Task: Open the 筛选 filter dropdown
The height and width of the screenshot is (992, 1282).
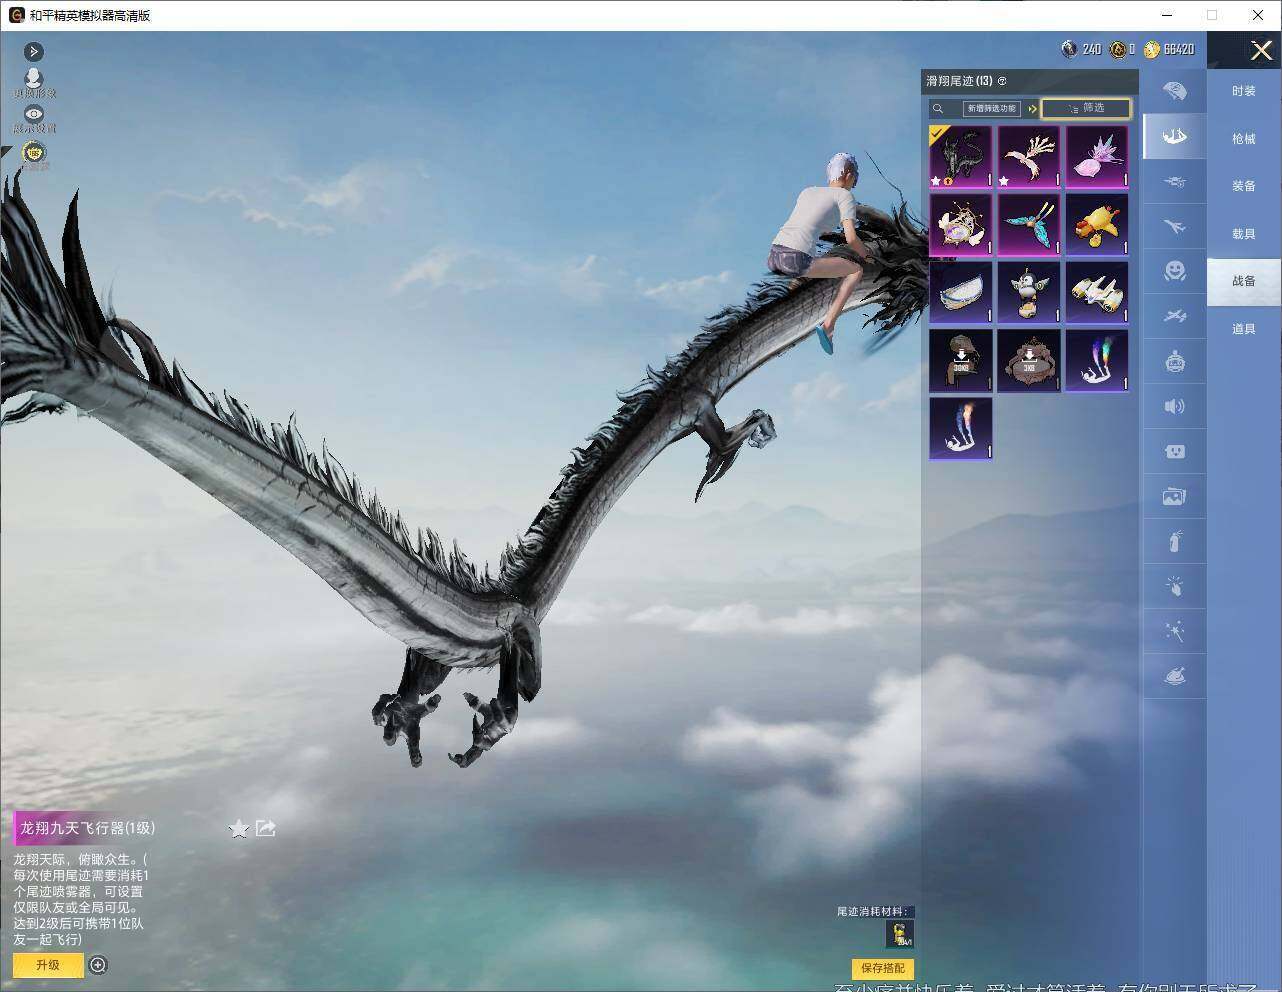Action: click(x=1086, y=108)
